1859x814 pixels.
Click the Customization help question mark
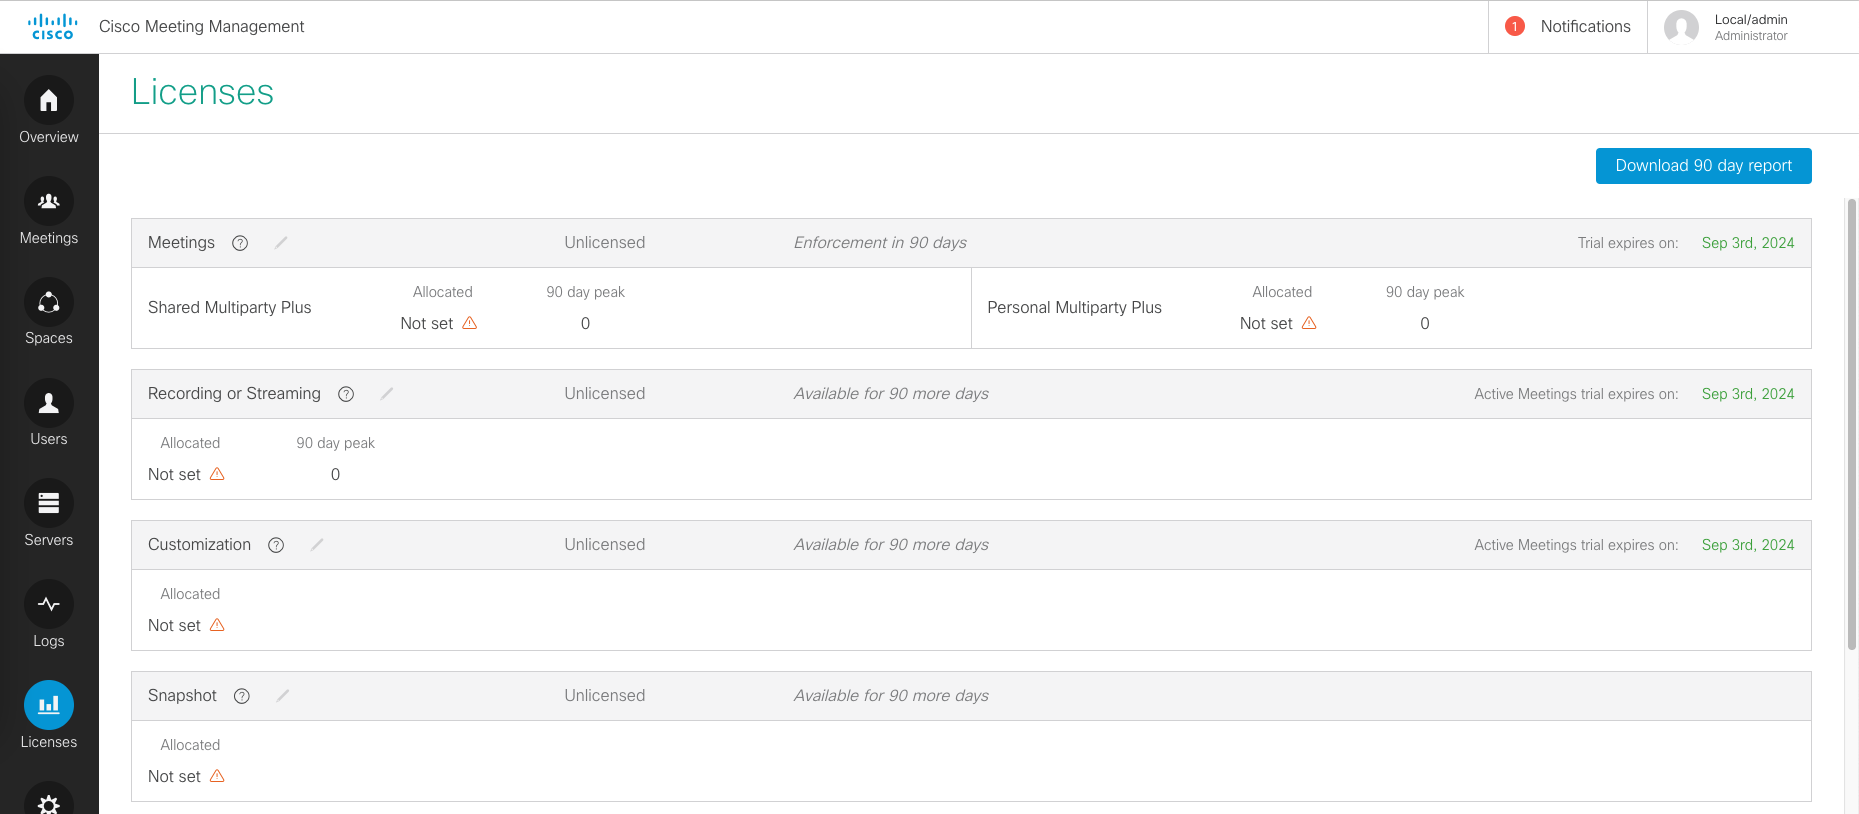point(276,545)
